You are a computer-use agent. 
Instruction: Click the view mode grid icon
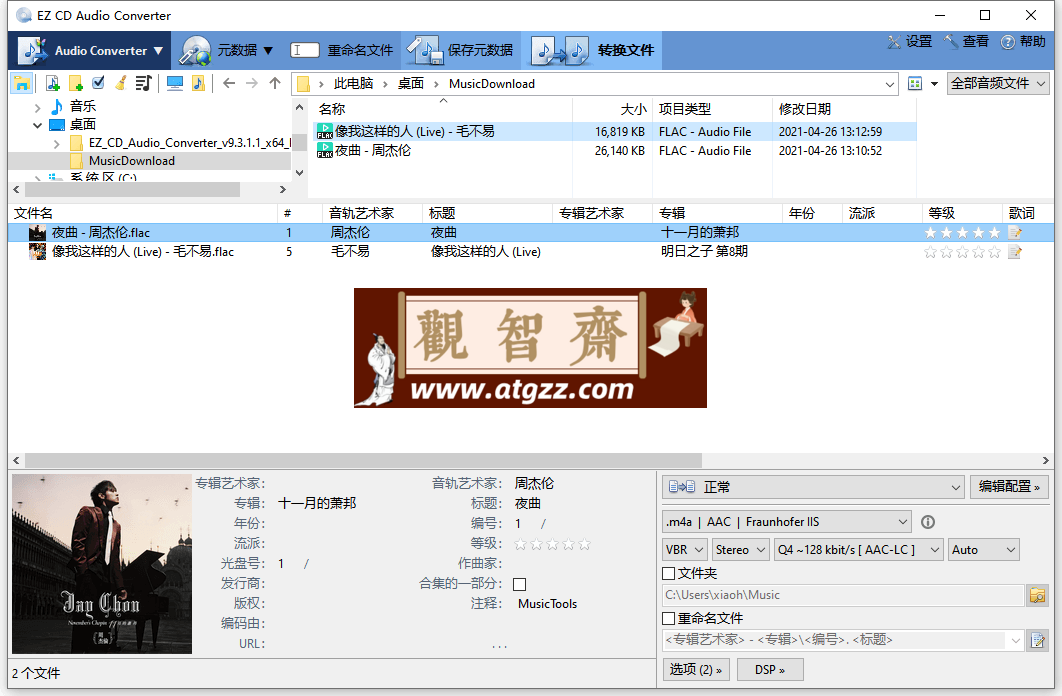[x=915, y=83]
